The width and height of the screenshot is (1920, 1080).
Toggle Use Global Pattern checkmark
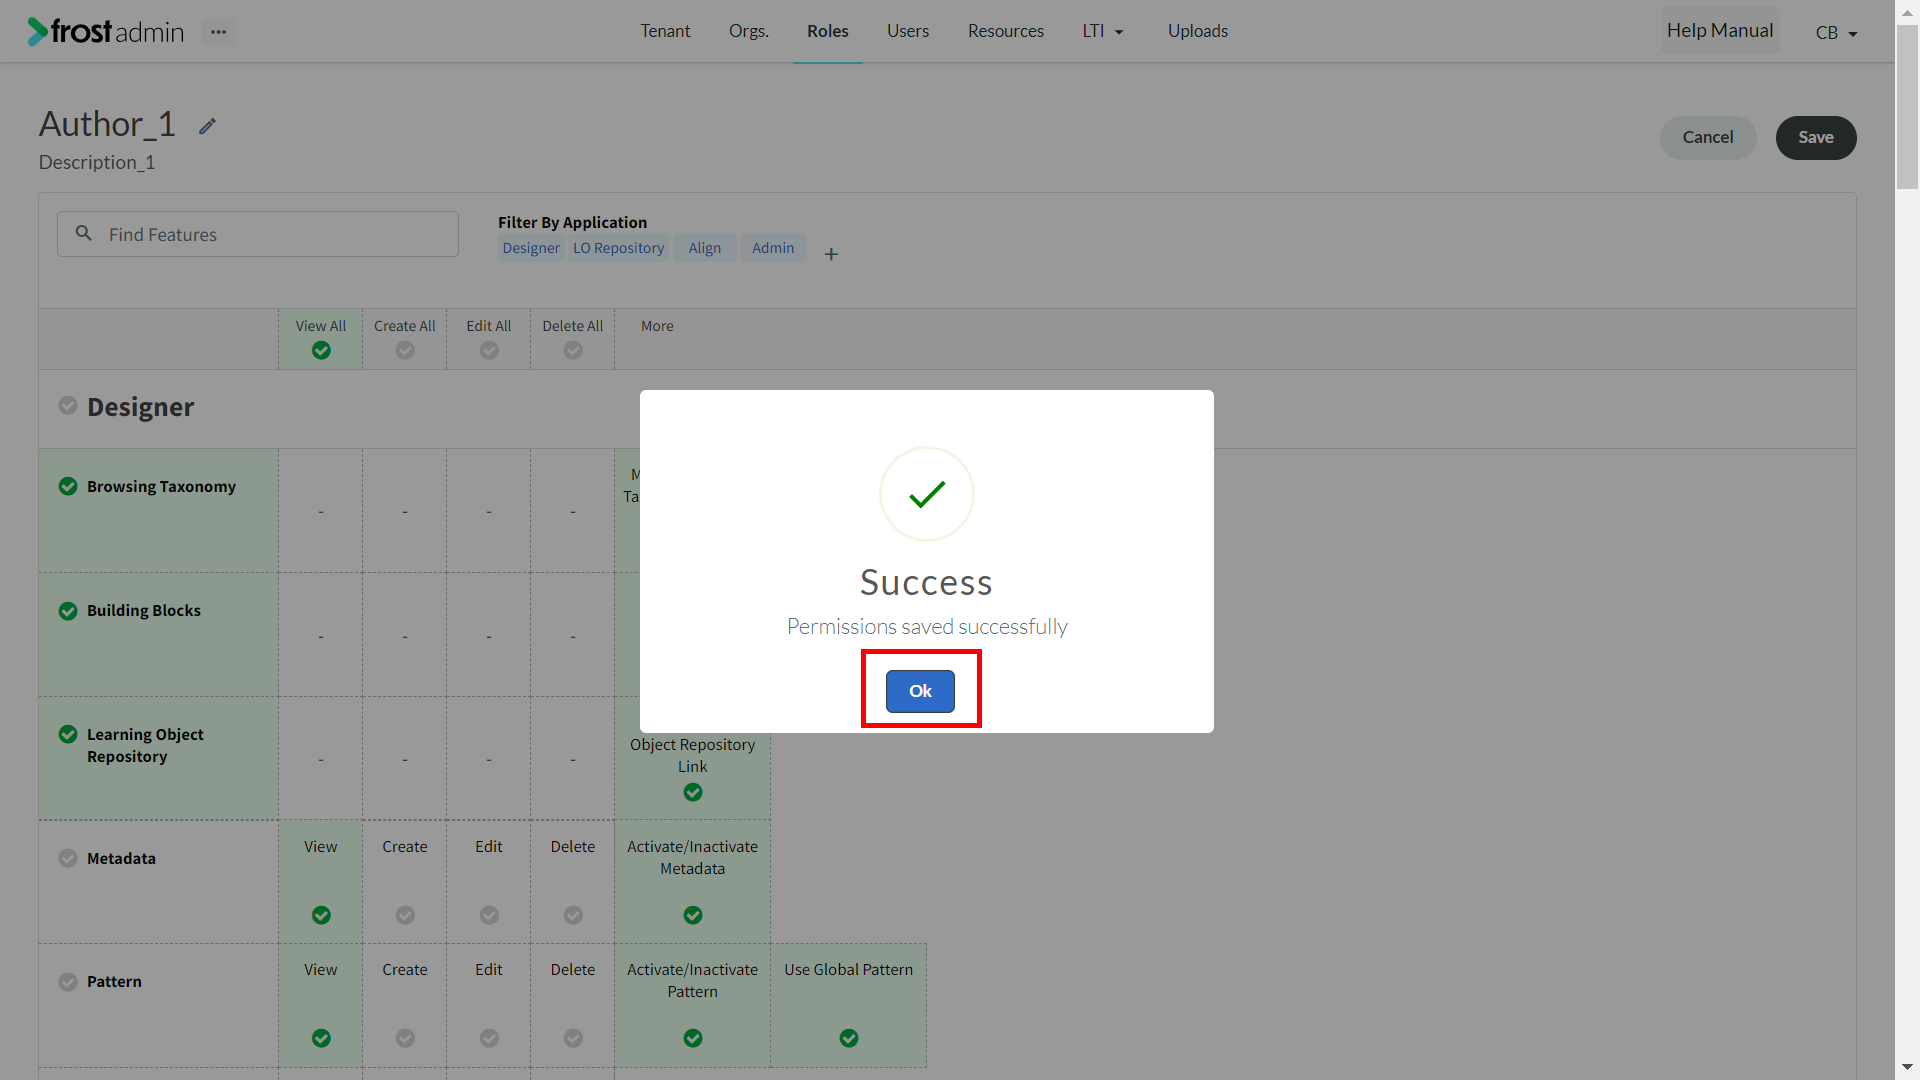(x=849, y=1038)
